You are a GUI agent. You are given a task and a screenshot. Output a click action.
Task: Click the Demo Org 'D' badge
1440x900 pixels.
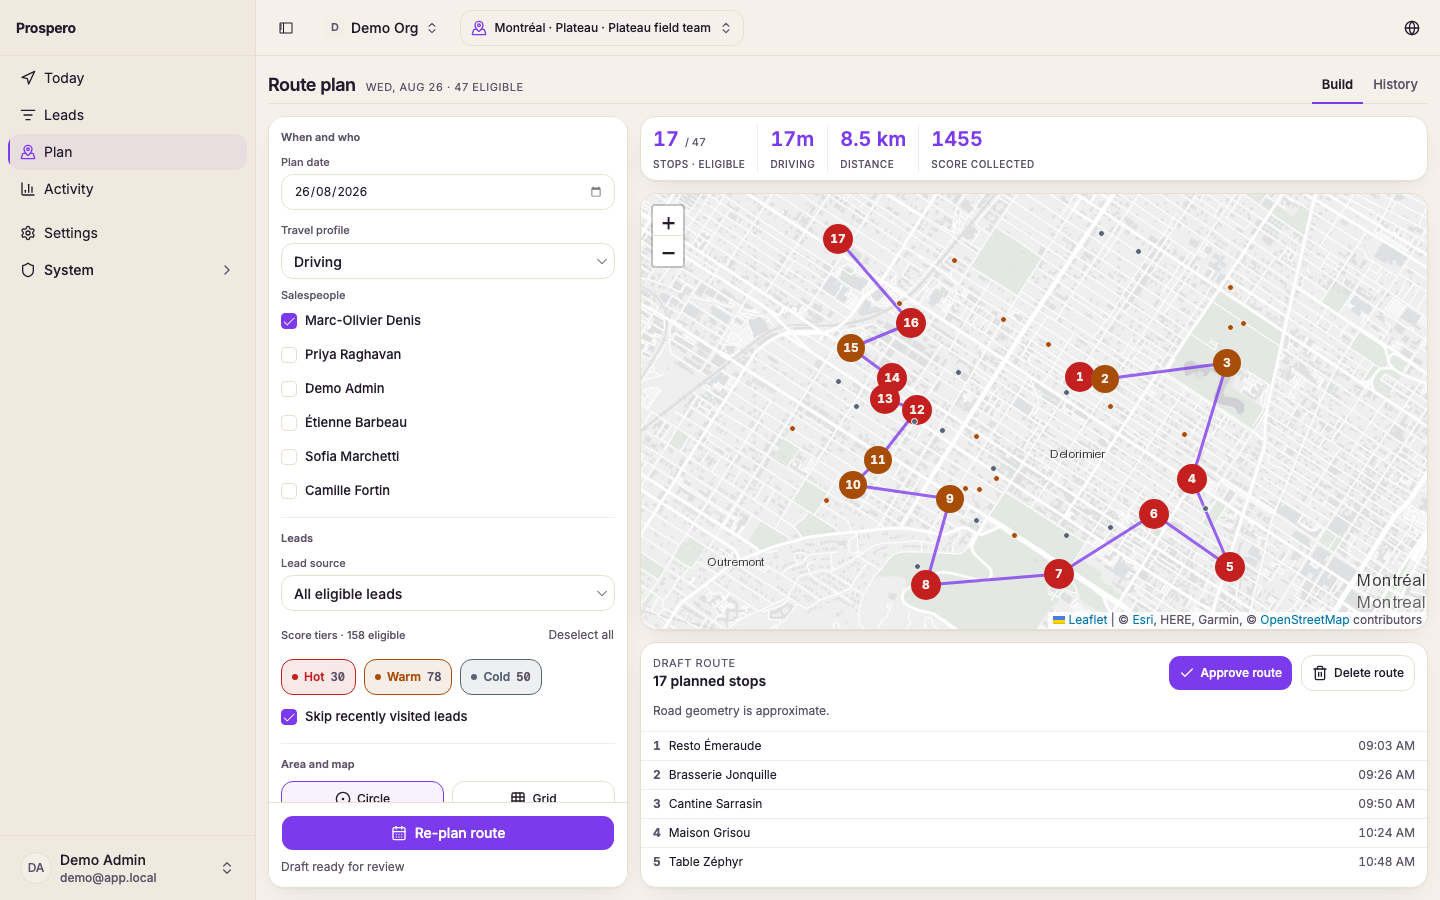[x=335, y=28]
